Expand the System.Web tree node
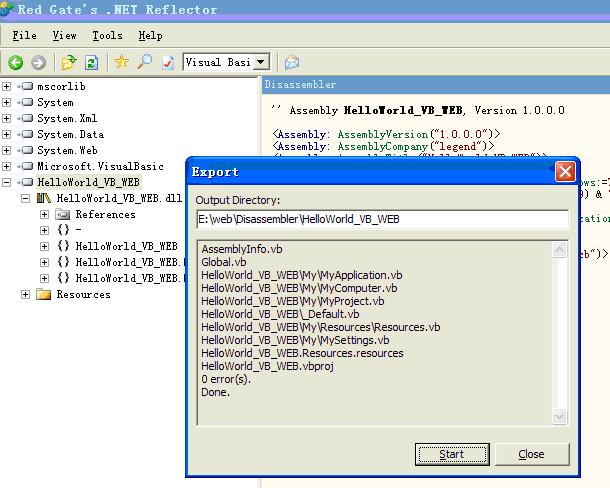Screen dimensions: 610x488 [x=6, y=150]
